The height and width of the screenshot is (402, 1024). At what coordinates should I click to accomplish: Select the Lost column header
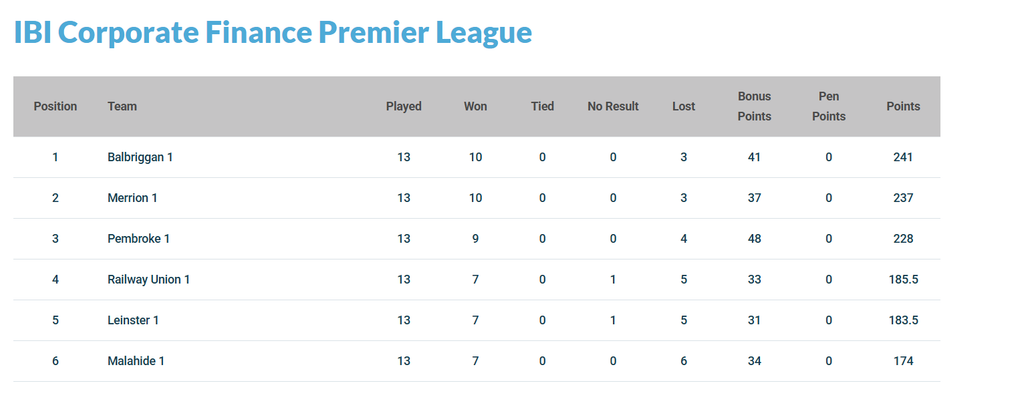pos(684,106)
